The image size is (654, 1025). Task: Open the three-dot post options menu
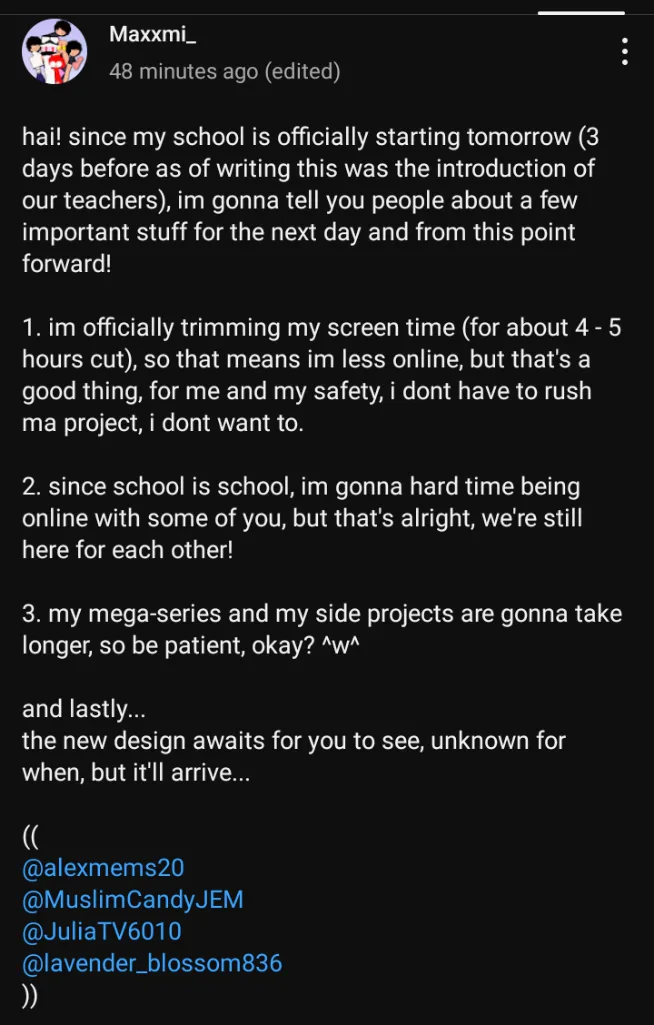tap(625, 52)
